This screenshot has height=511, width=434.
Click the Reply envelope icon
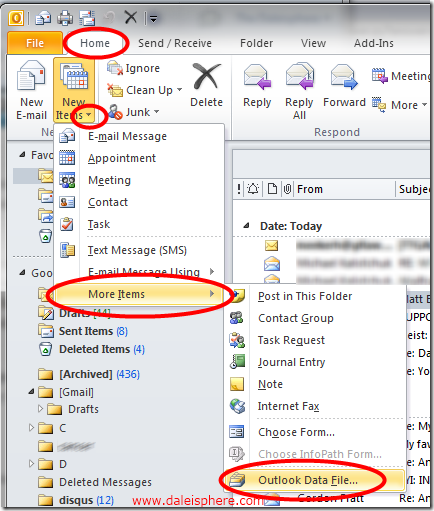pyautogui.click(x=257, y=77)
